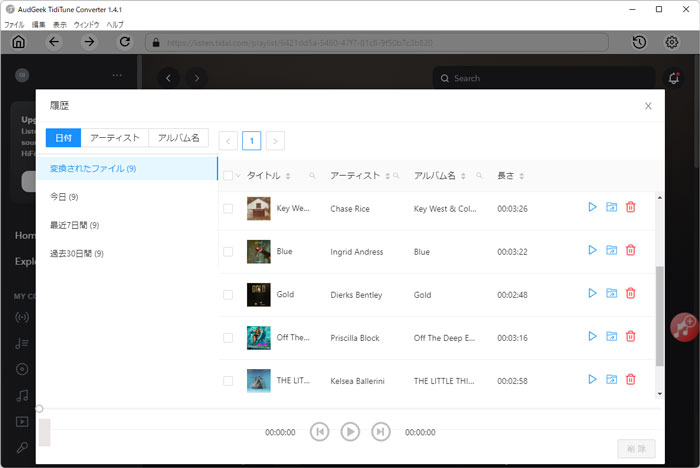Delete the Dierks Bentley Gold track
Image resolution: width=700 pixels, height=468 pixels.
tap(630, 293)
